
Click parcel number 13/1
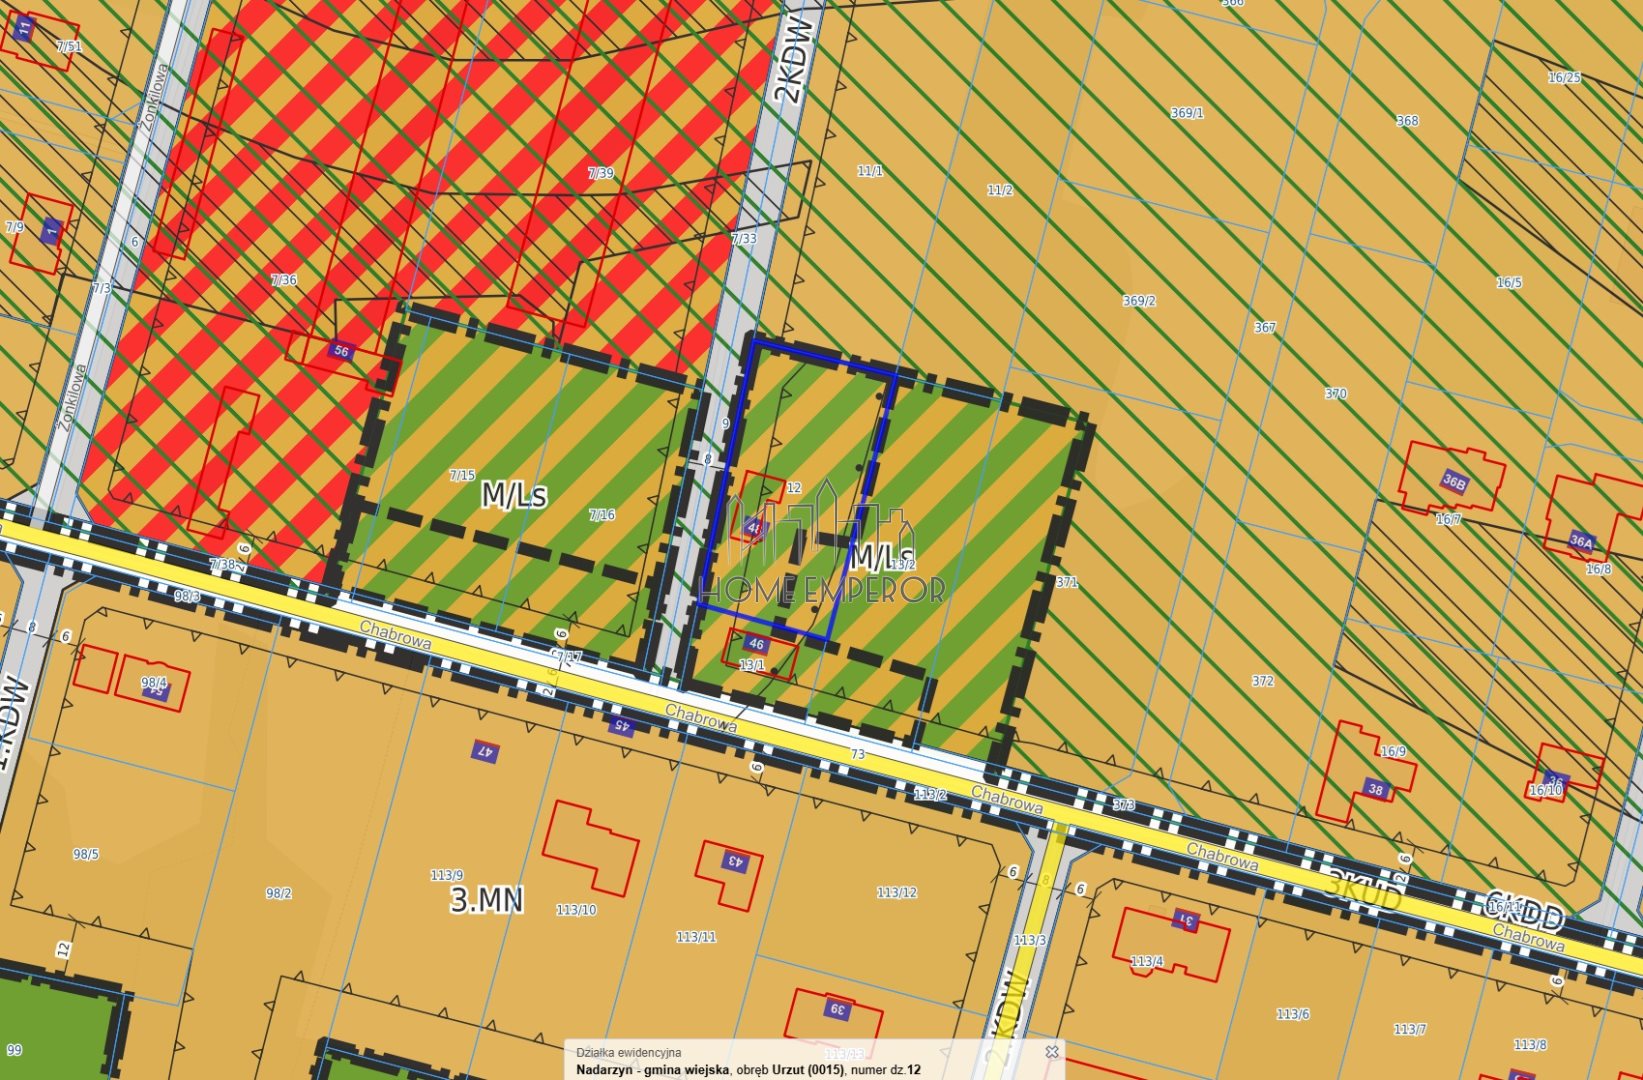(x=752, y=665)
